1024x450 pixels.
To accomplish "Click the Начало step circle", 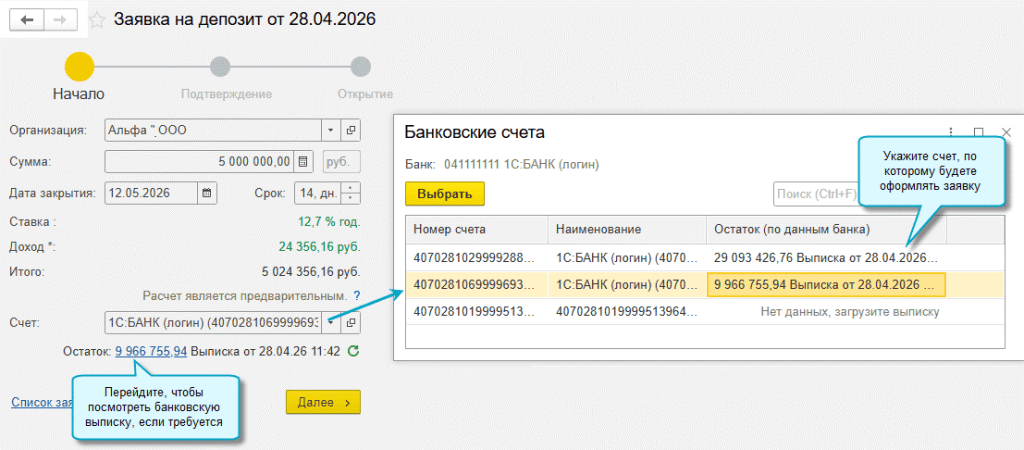I will click(79, 67).
